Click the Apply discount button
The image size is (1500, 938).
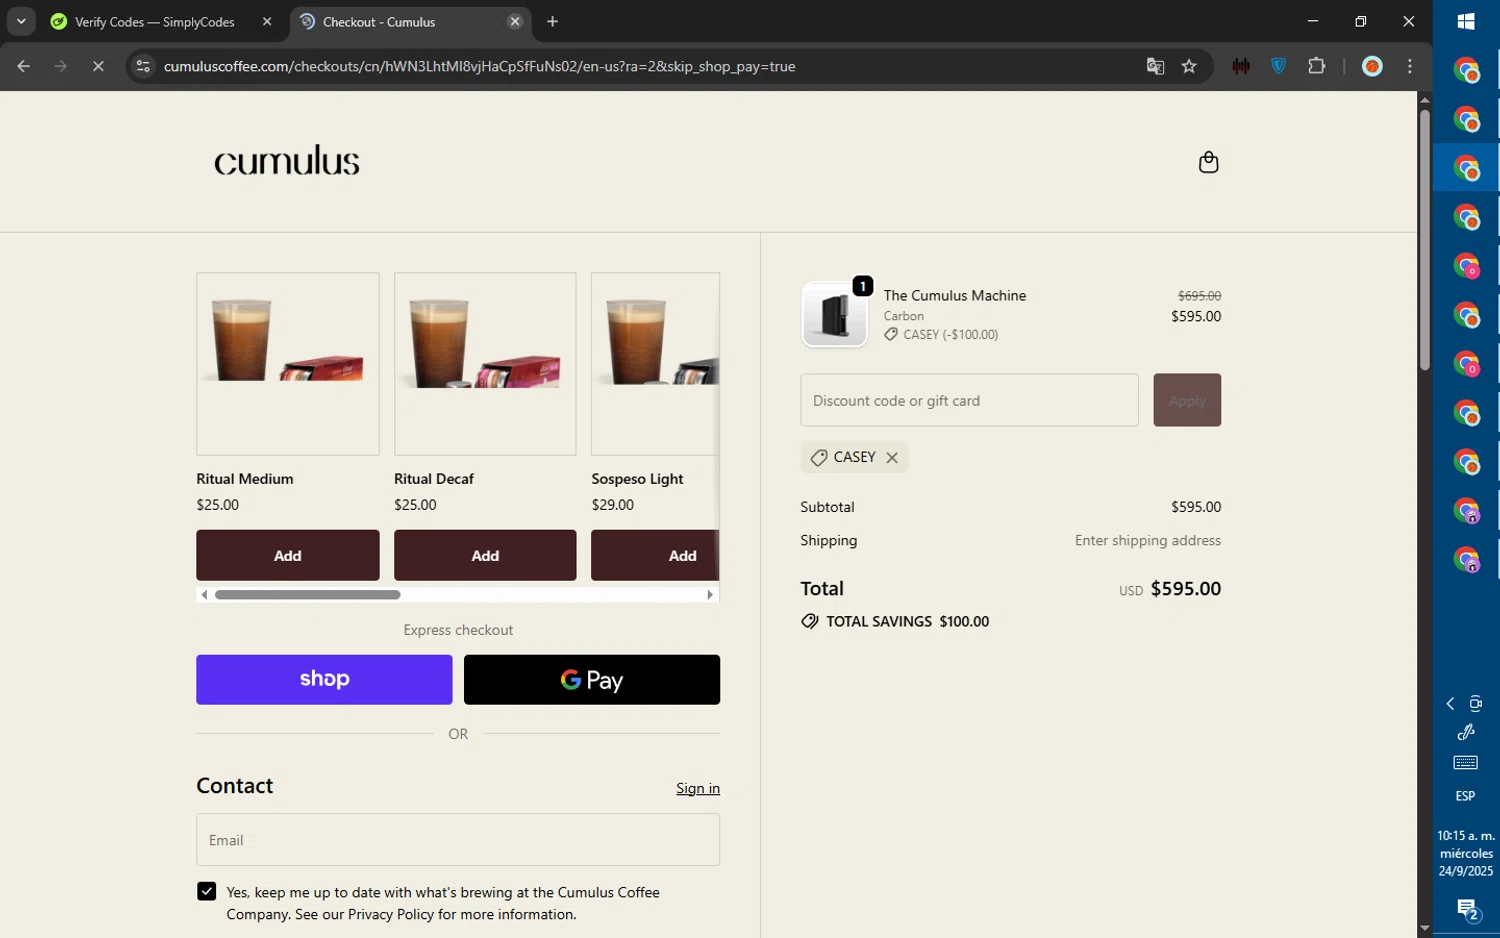pyautogui.click(x=1187, y=400)
